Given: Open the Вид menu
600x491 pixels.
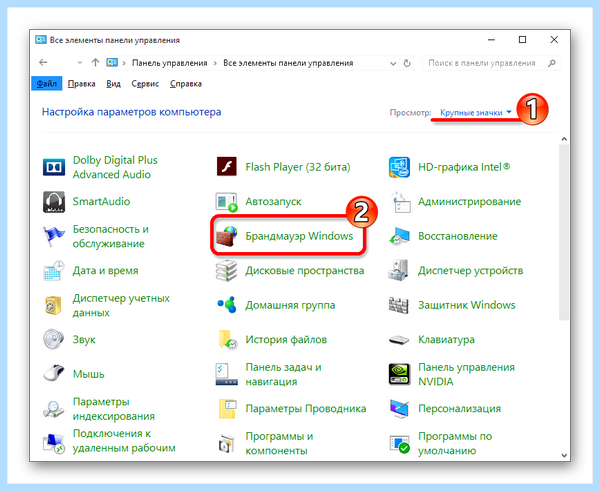Looking at the screenshot, I should coord(113,83).
